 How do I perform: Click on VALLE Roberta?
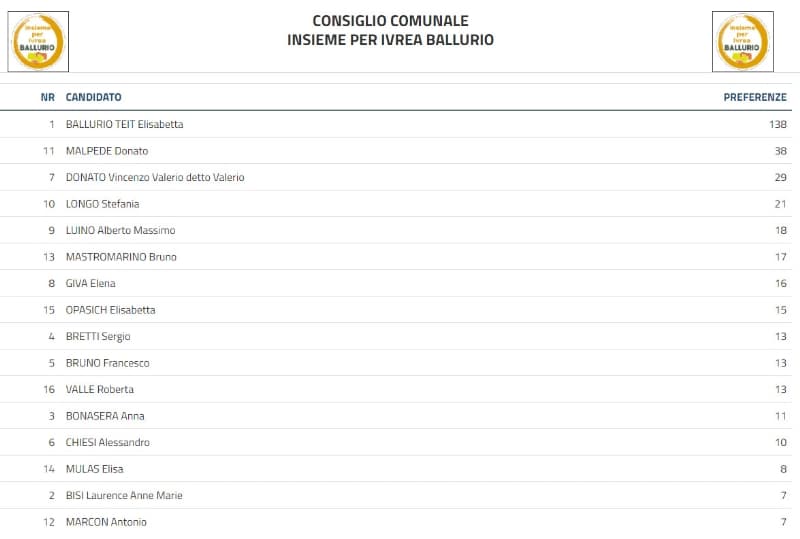99,389
